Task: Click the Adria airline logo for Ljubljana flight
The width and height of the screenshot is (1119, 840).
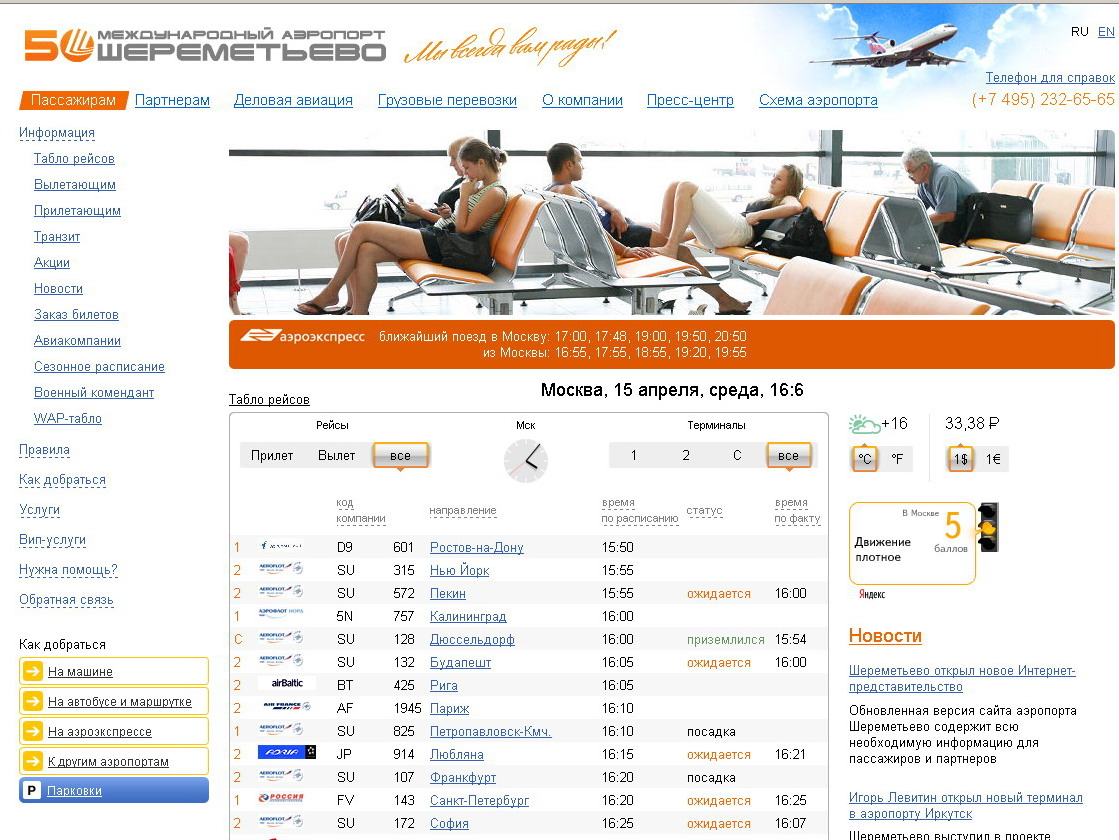Action: point(286,753)
